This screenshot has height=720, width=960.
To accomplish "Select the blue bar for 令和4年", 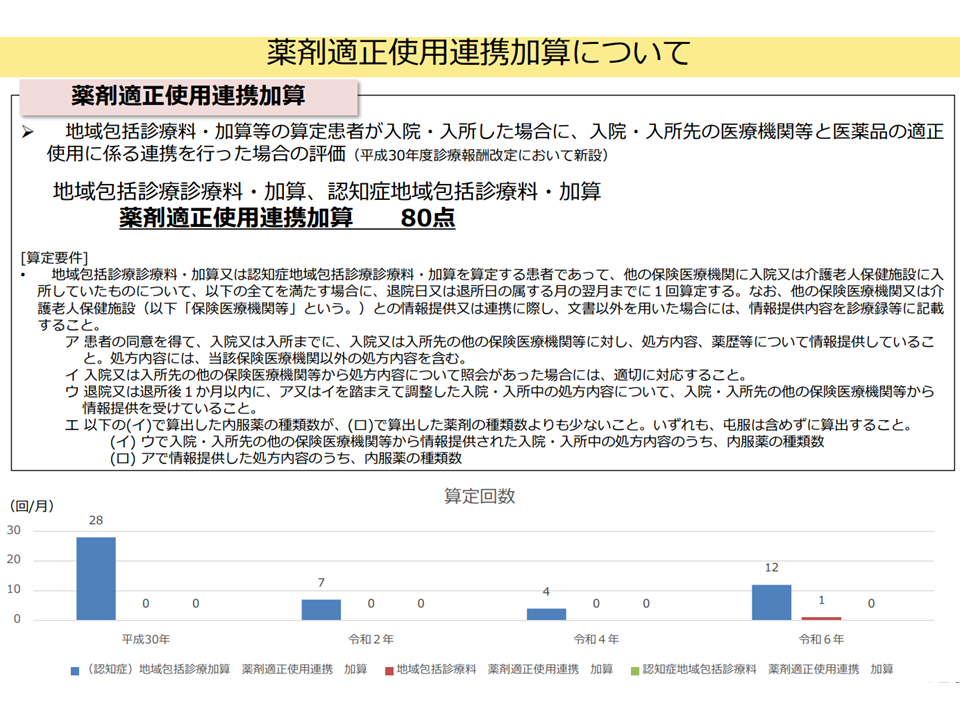I will 546,614.
